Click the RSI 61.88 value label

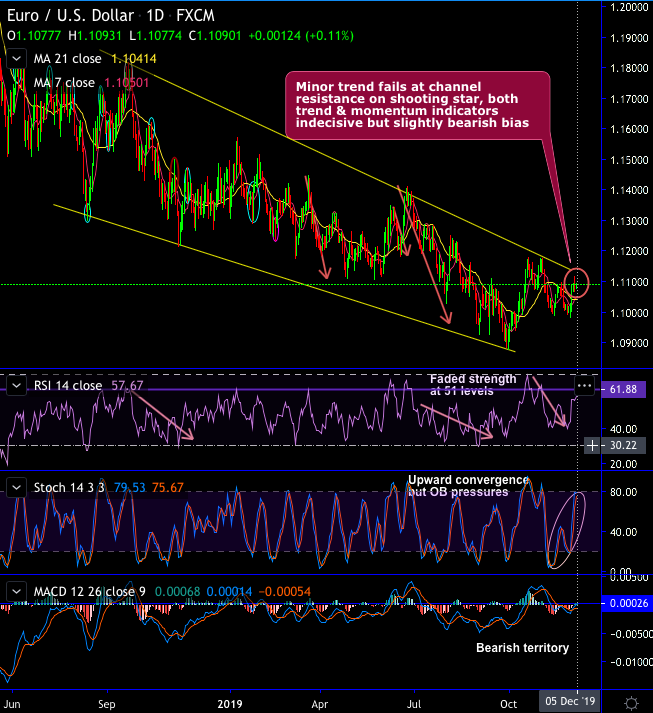tap(623, 389)
